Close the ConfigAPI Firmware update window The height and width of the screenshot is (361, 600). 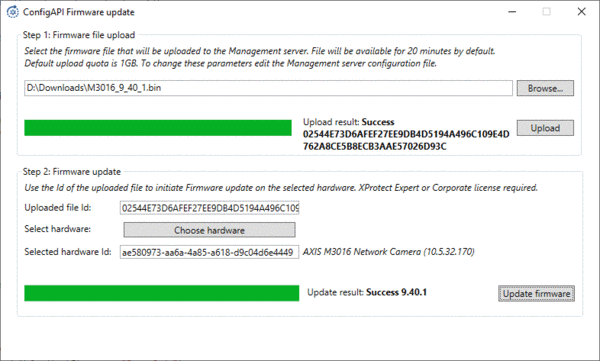click(582, 12)
